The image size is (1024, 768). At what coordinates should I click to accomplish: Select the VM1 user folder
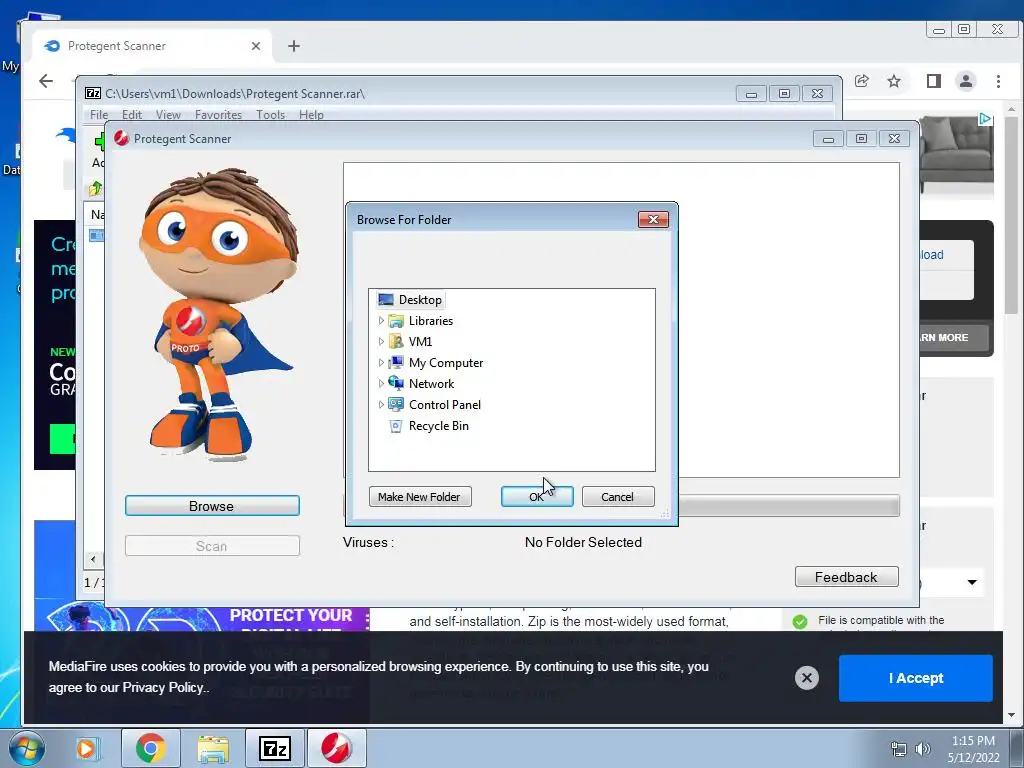coord(420,342)
